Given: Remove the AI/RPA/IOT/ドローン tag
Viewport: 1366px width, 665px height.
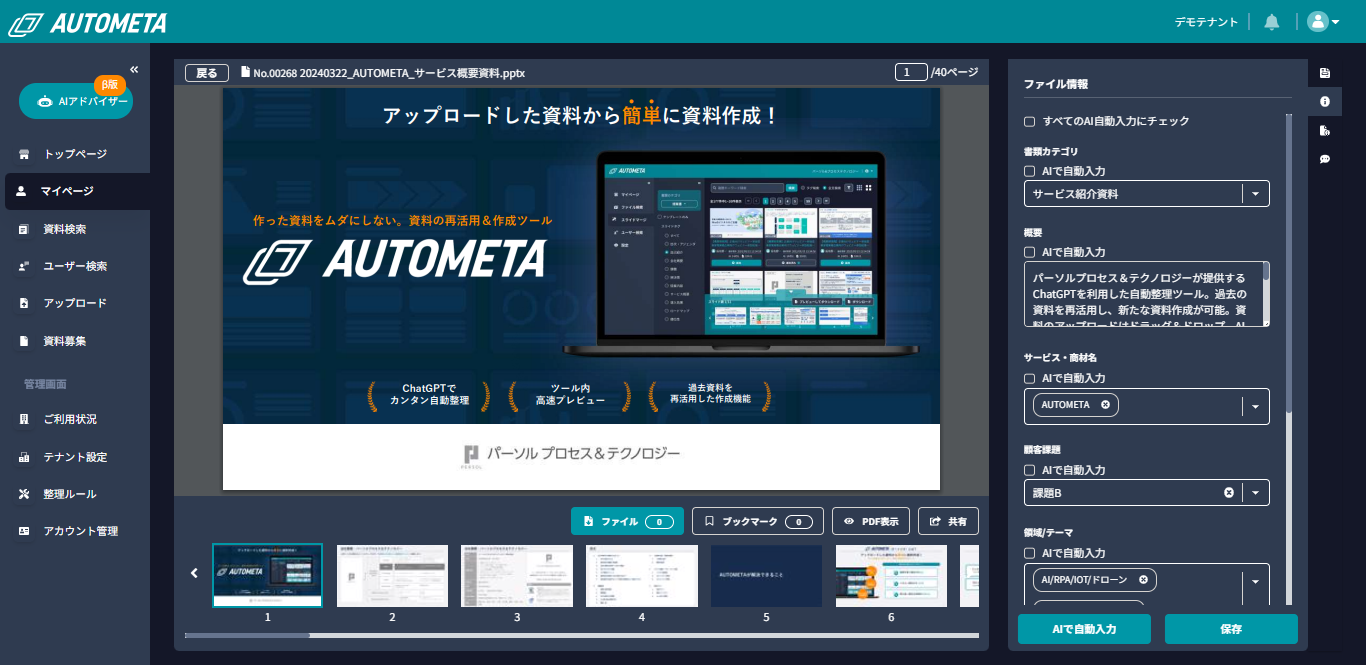Looking at the screenshot, I should (x=1142, y=580).
